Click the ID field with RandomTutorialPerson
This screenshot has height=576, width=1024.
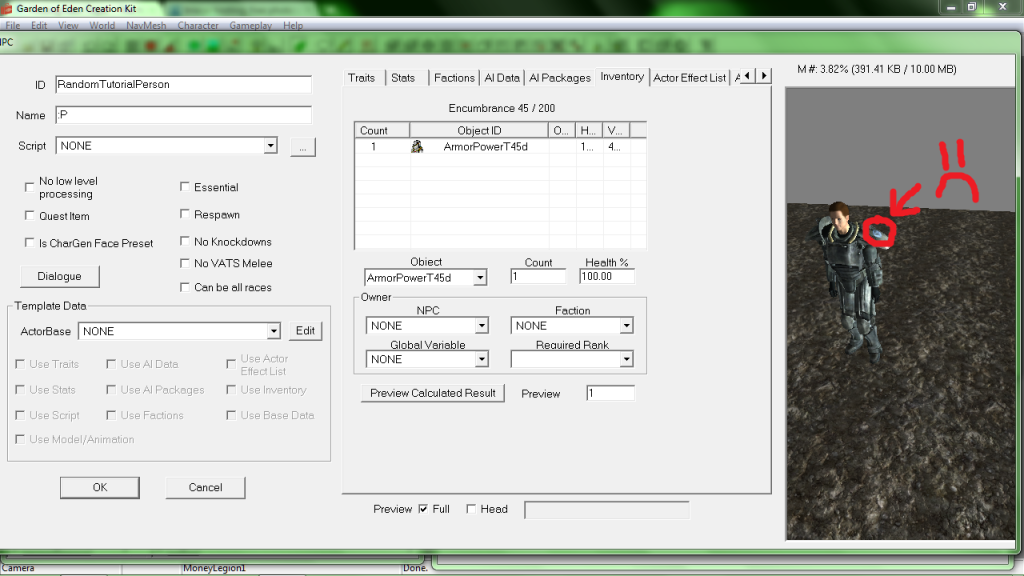[184, 84]
